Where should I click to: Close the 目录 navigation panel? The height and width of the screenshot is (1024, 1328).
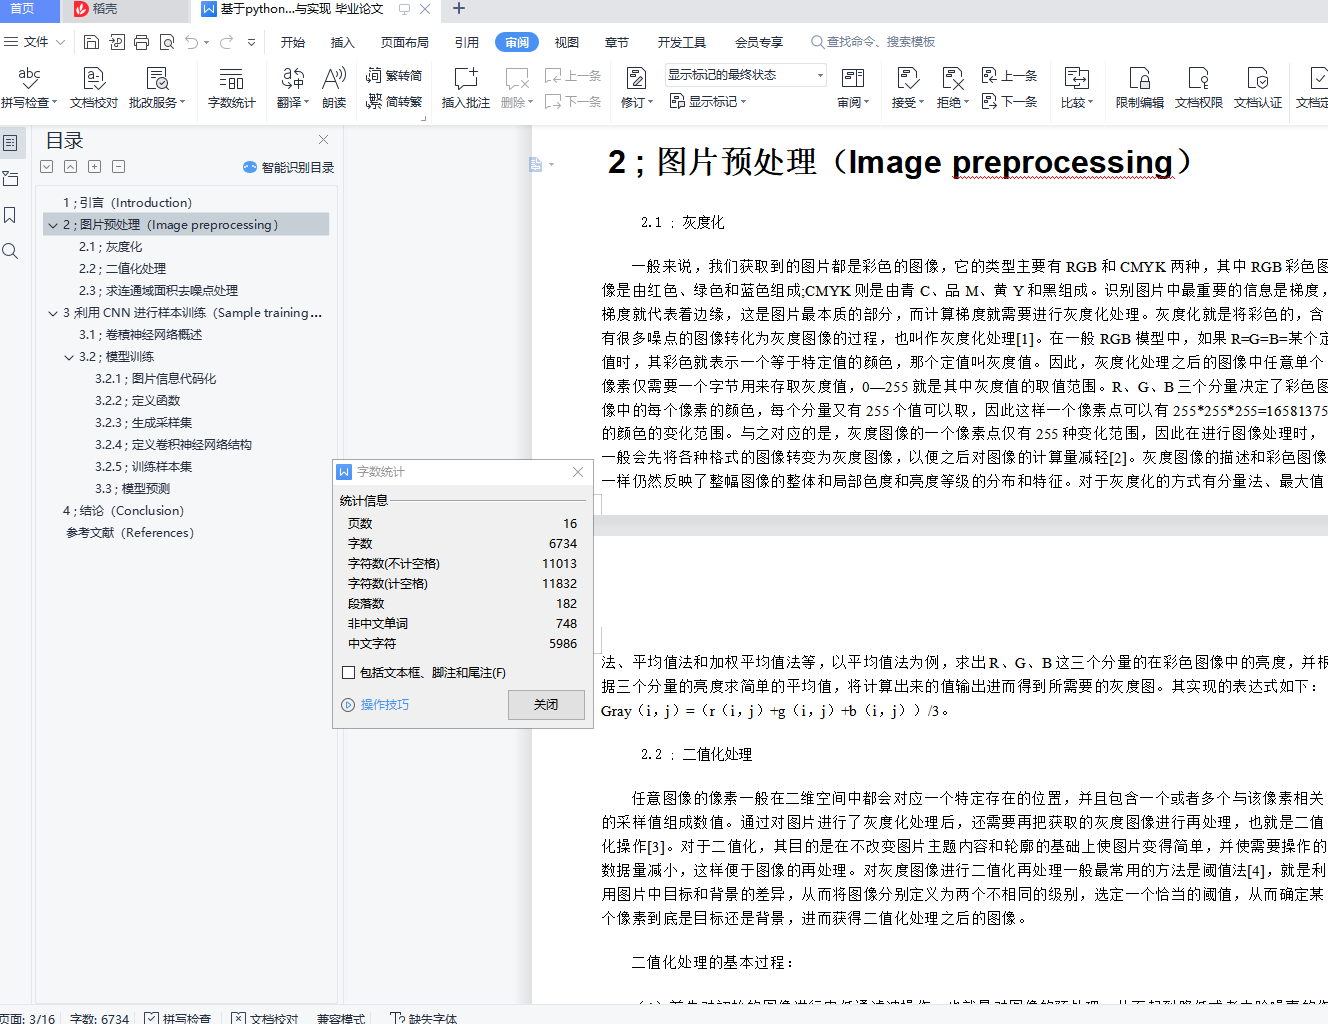click(323, 140)
